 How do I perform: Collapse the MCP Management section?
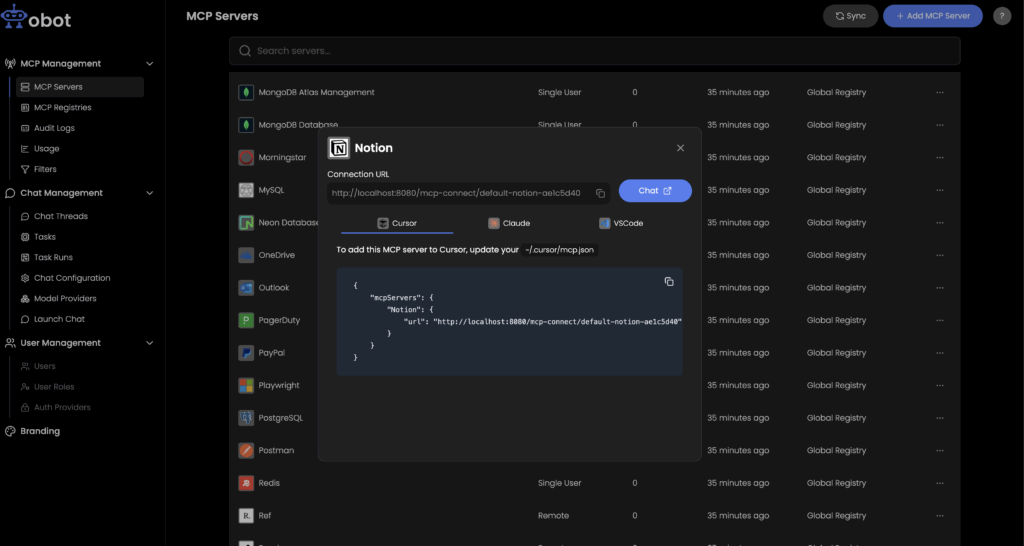150,64
